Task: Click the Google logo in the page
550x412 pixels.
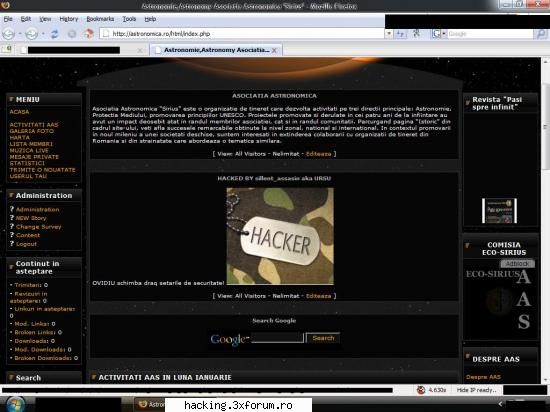Action: pos(229,339)
